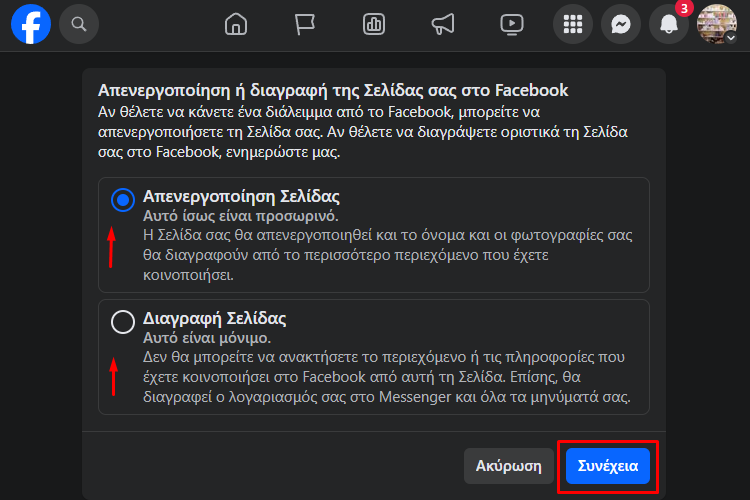Open the Pages flag icon
The height and width of the screenshot is (500, 750).
(x=305, y=24)
